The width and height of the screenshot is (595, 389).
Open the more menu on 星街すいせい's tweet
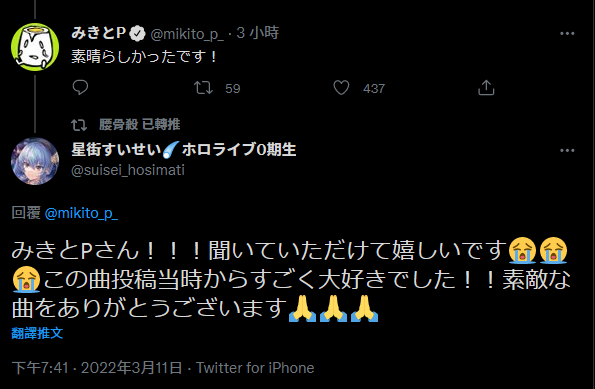pos(567,150)
